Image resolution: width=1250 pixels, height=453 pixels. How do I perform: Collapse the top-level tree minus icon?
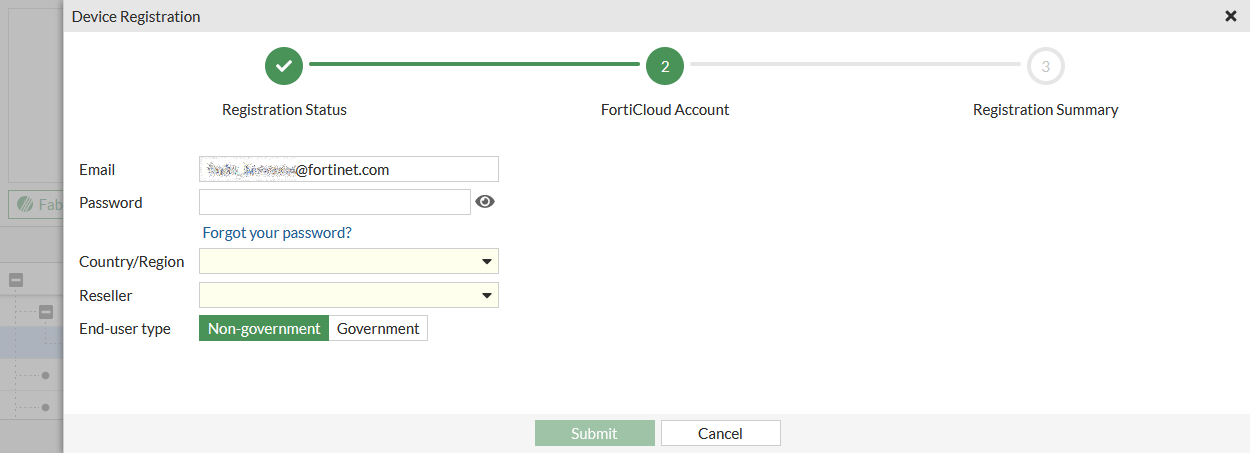(16, 280)
